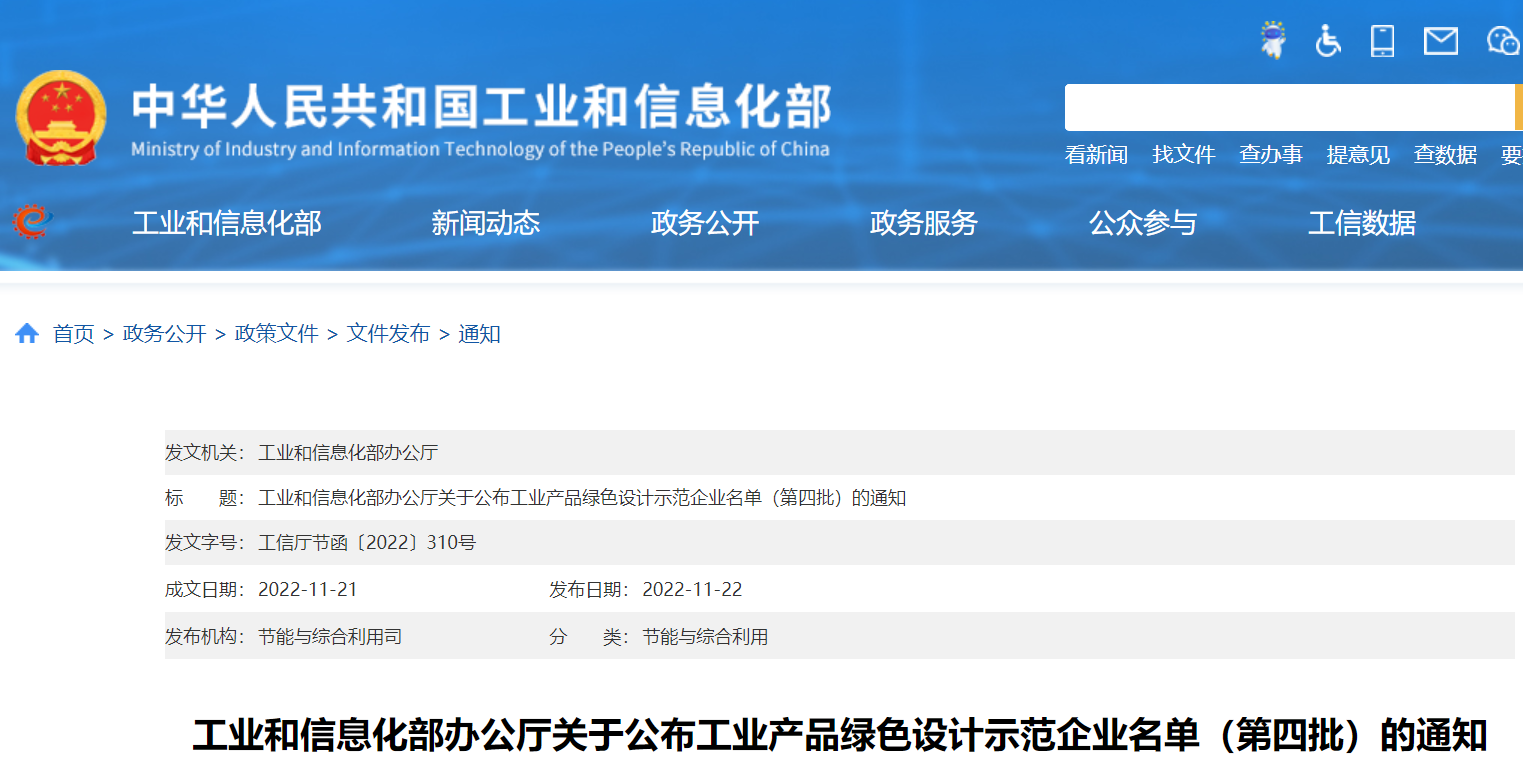This screenshot has height=775, width=1523.
Task: Select 工业和信息化部 nav menu
Action: [x=227, y=222]
